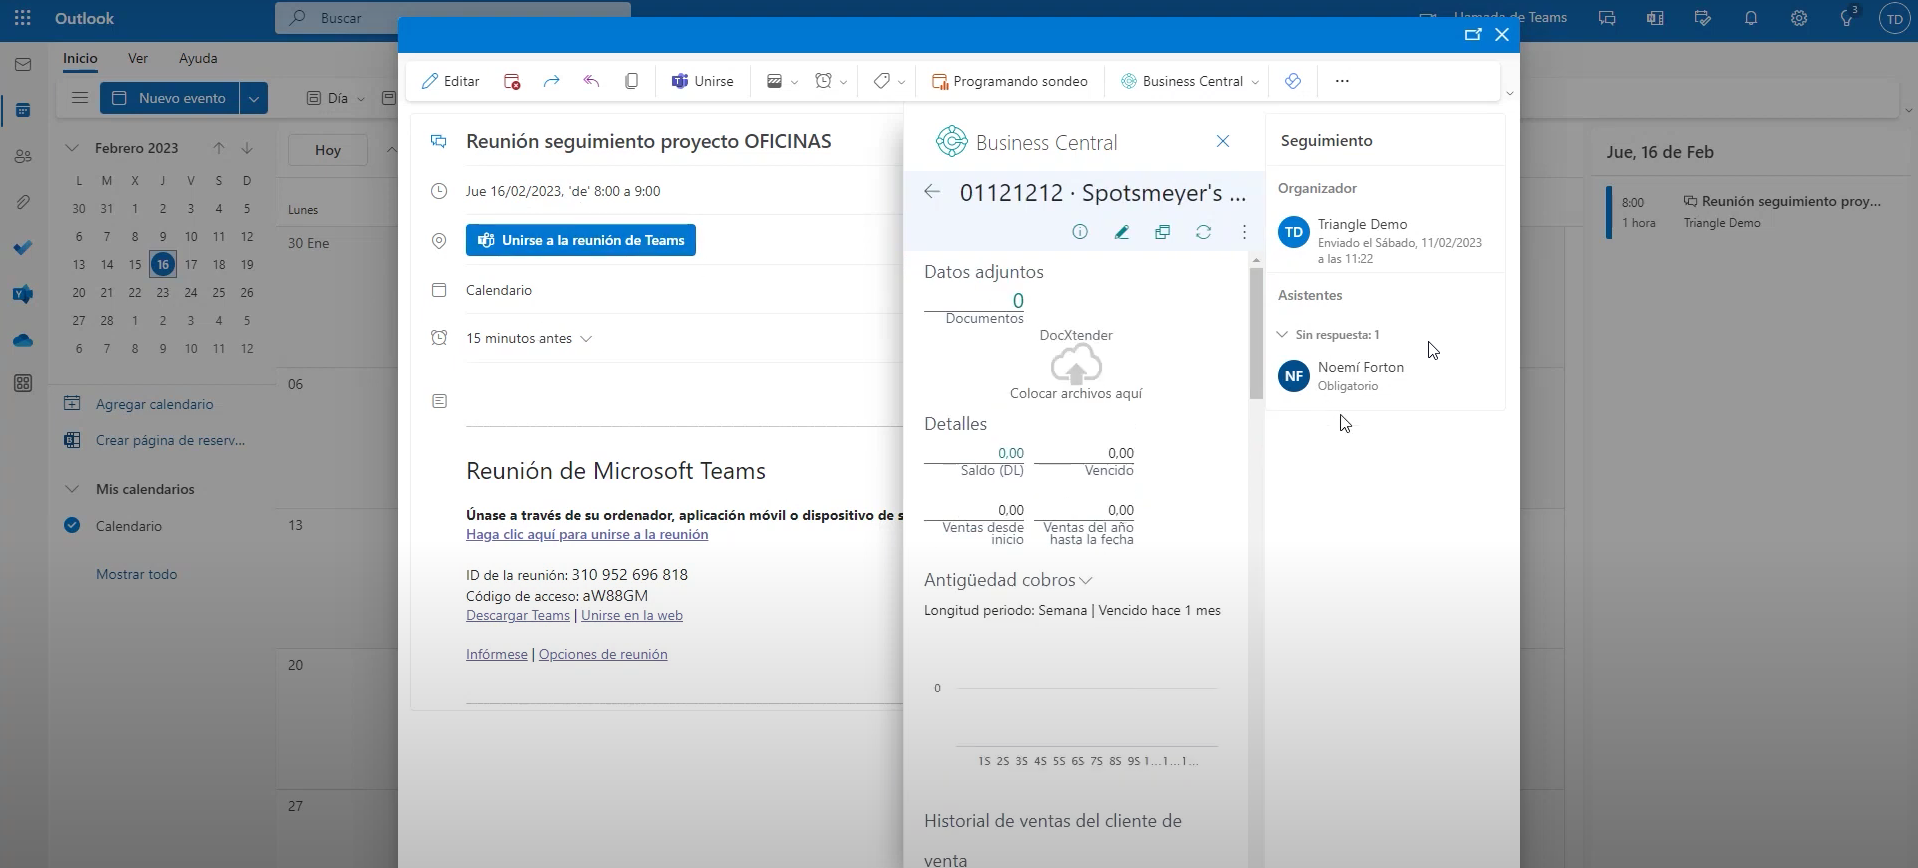Click Unirse a la reunión de Teams button
Viewport: 1918px width, 868px height.
point(581,240)
